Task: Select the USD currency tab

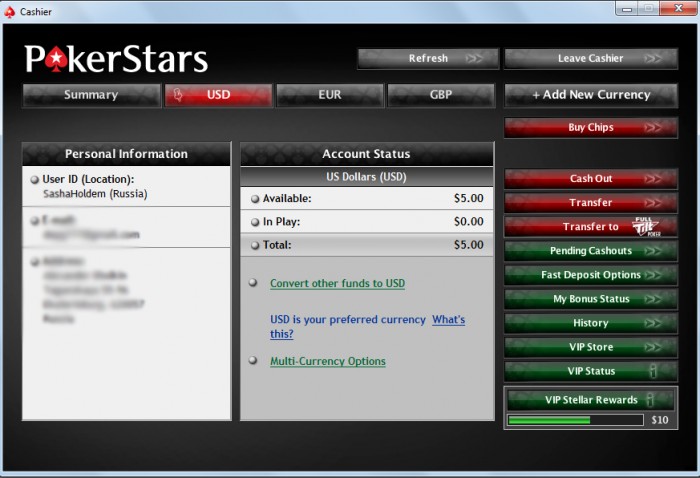Action: (218, 95)
